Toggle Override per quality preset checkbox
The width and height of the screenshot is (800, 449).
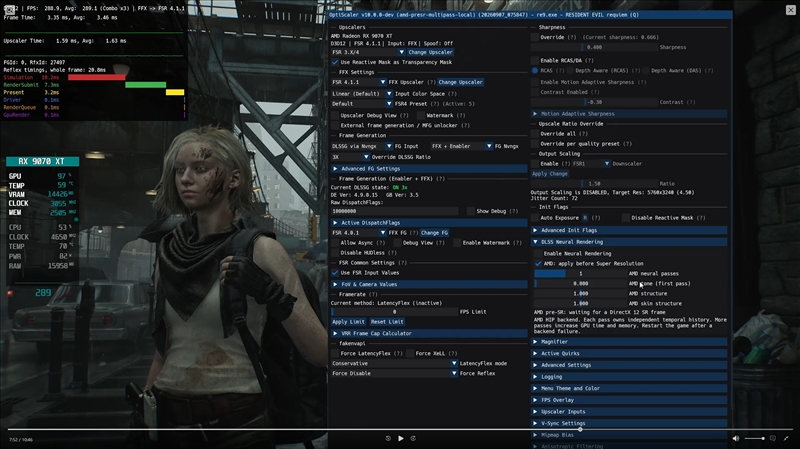coord(535,144)
